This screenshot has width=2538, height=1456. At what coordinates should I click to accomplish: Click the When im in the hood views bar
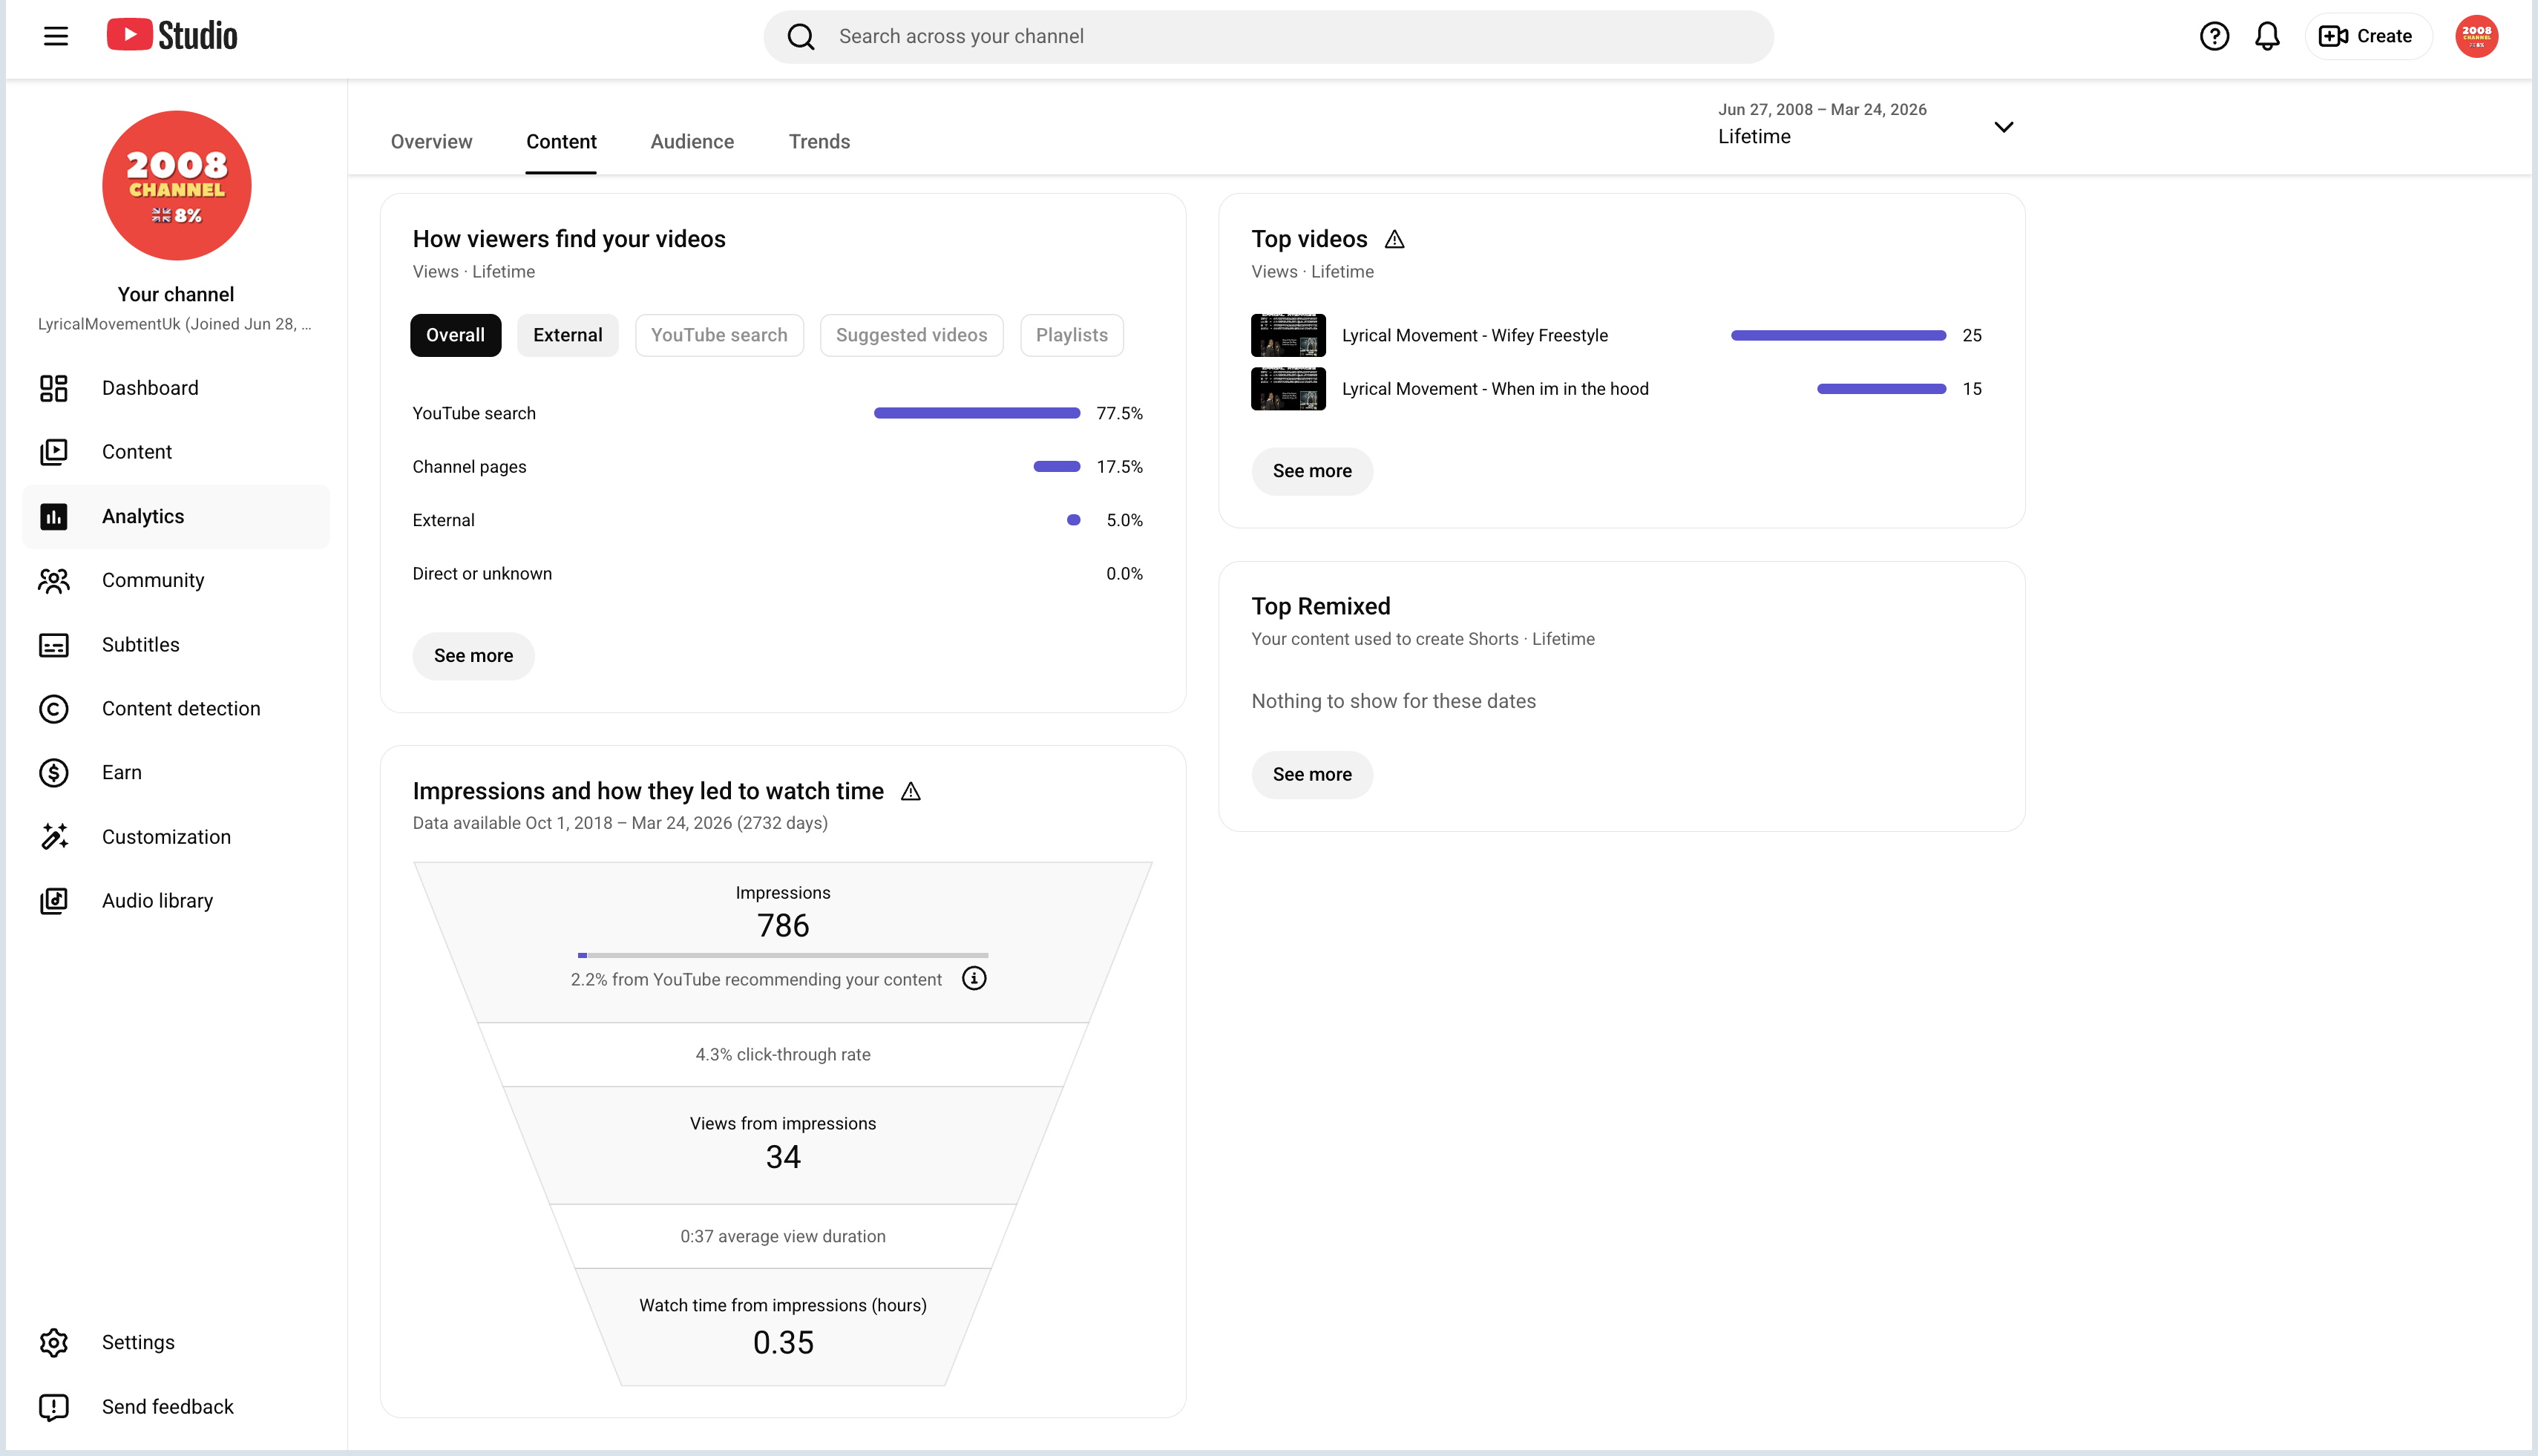click(1881, 389)
